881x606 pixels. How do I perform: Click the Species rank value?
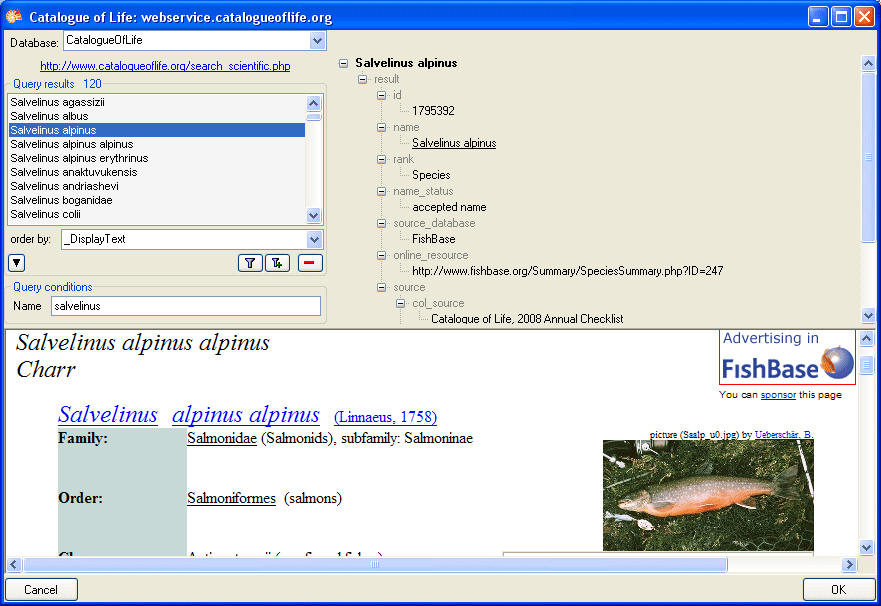(x=431, y=175)
